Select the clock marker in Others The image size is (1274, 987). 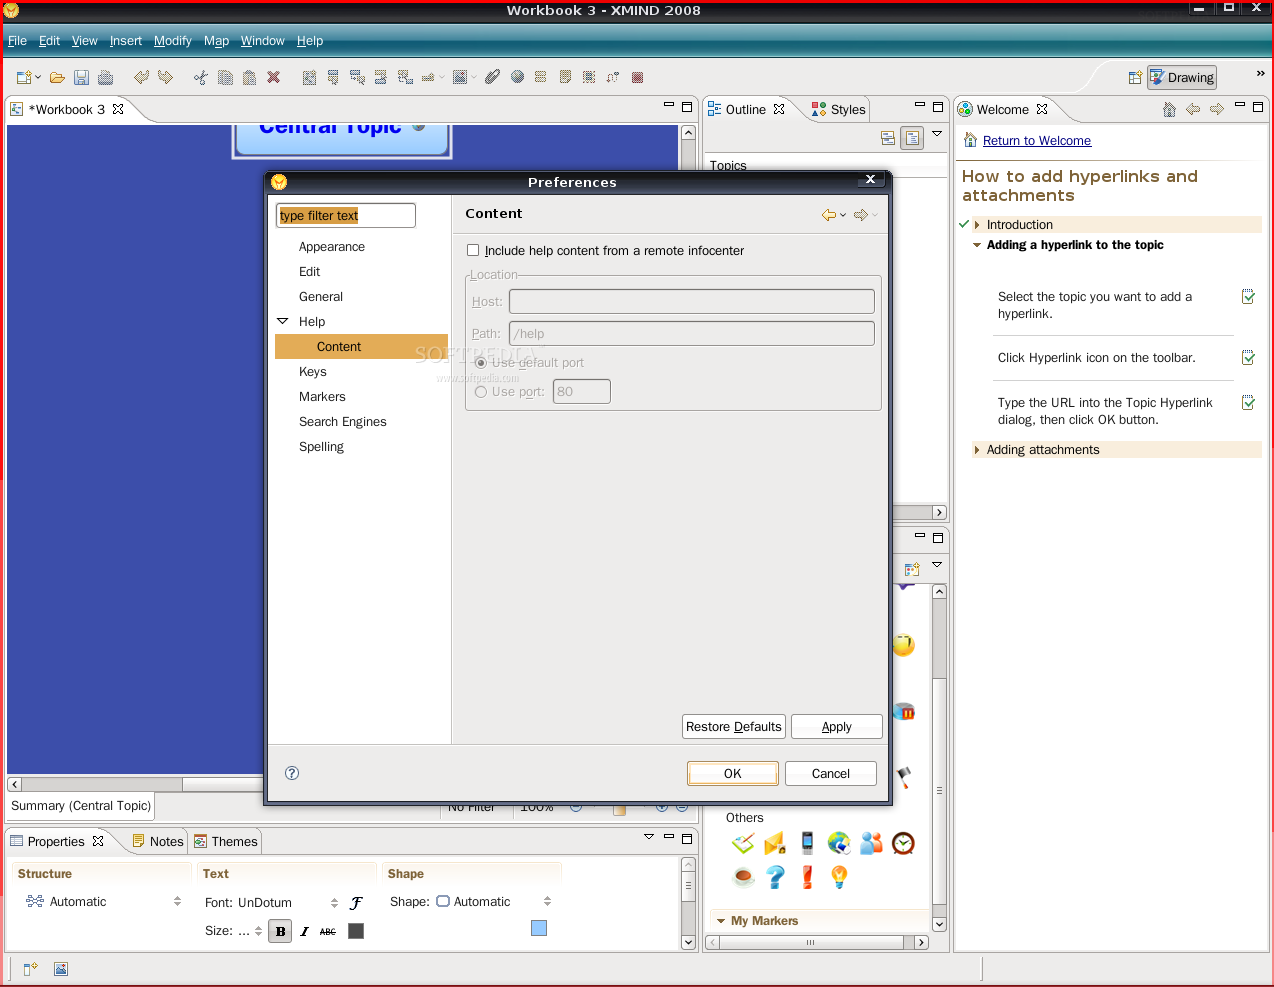(903, 844)
